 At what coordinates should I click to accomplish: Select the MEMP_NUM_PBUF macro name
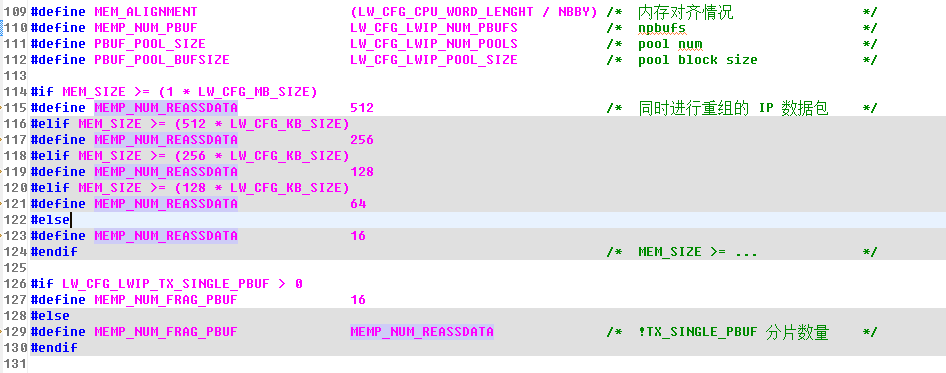pyautogui.click(x=145, y=28)
